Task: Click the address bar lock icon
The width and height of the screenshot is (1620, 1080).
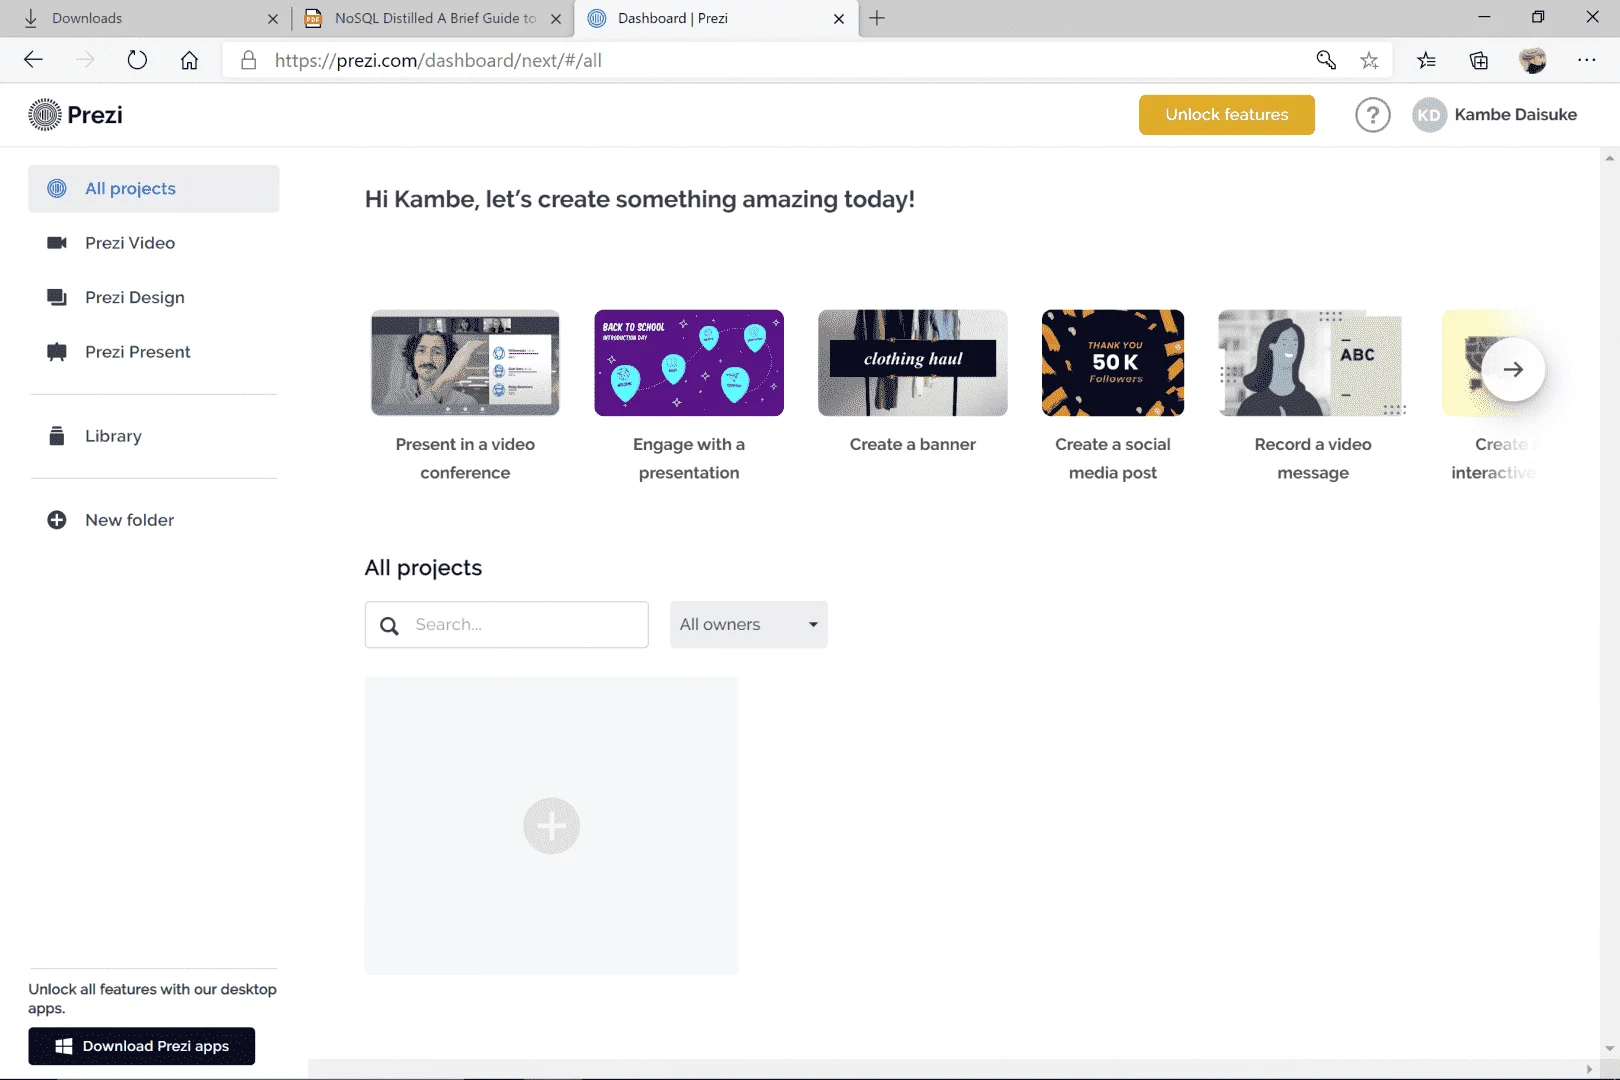Action: pyautogui.click(x=249, y=60)
